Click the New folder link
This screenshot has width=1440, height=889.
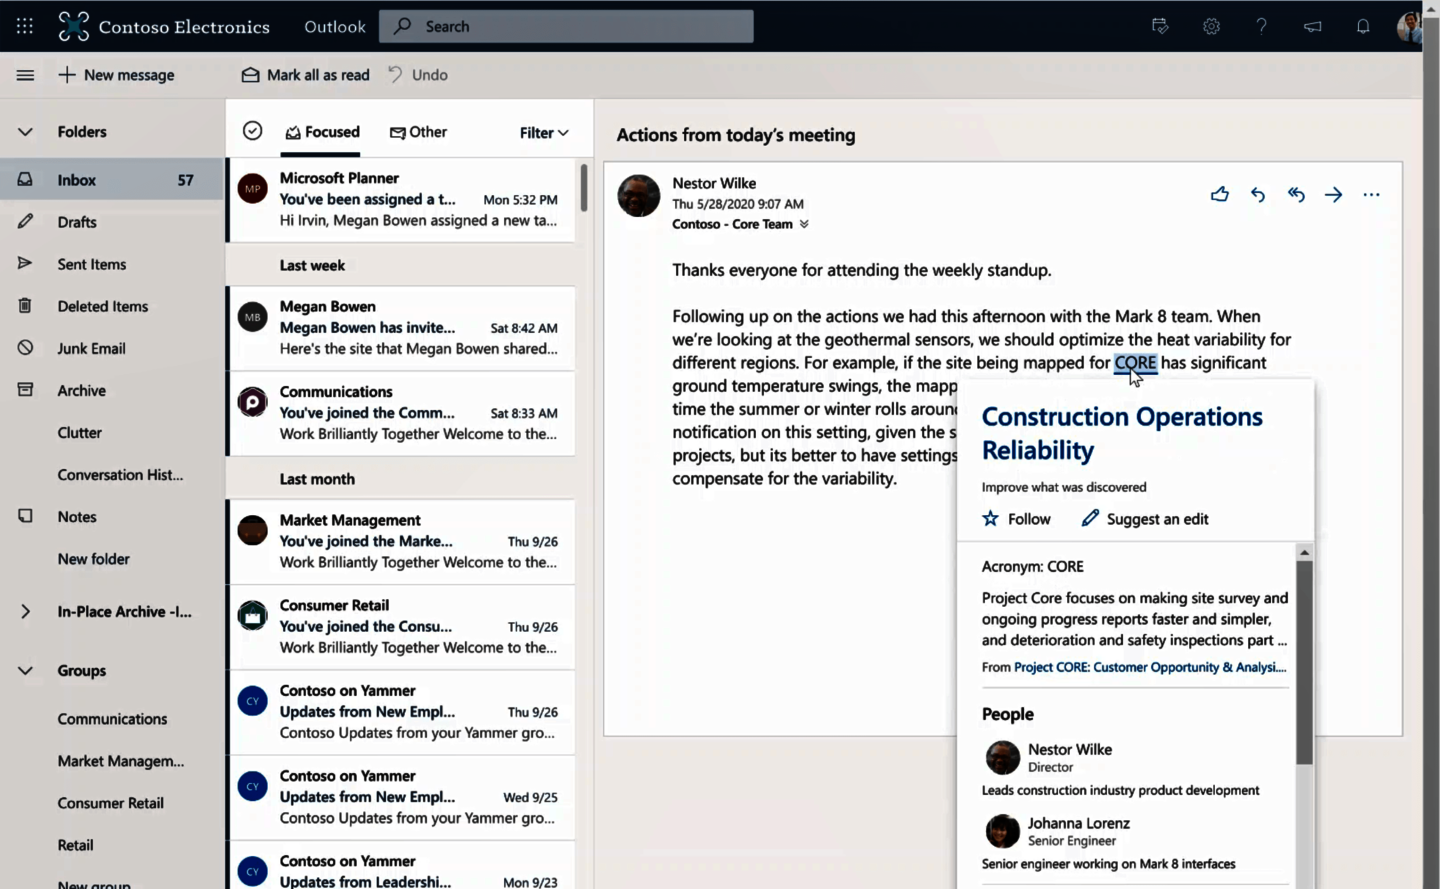coord(93,559)
